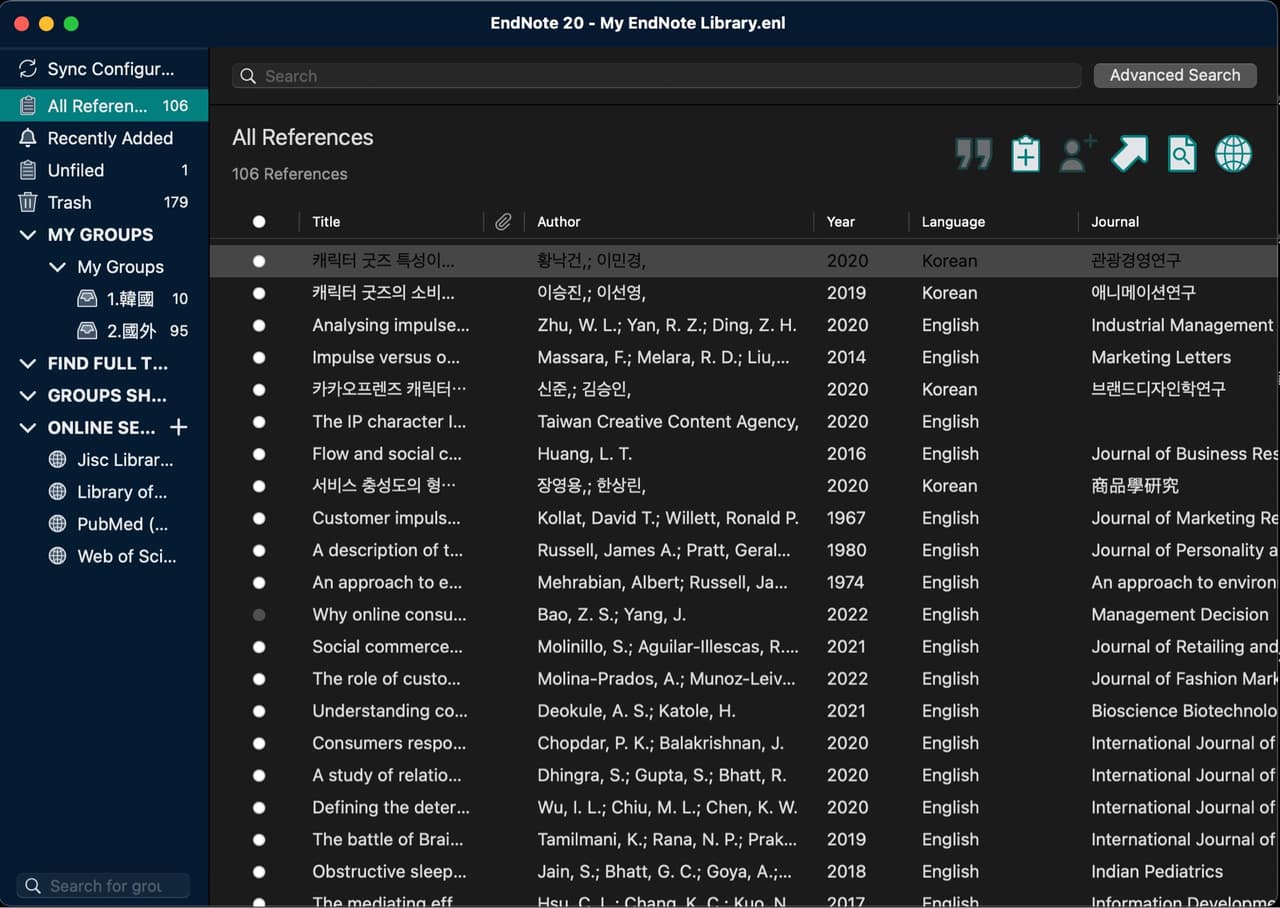The height and width of the screenshot is (908, 1280).
Task: Select the reference by Huang, L. T.
Action: click(x=745, y=454)
